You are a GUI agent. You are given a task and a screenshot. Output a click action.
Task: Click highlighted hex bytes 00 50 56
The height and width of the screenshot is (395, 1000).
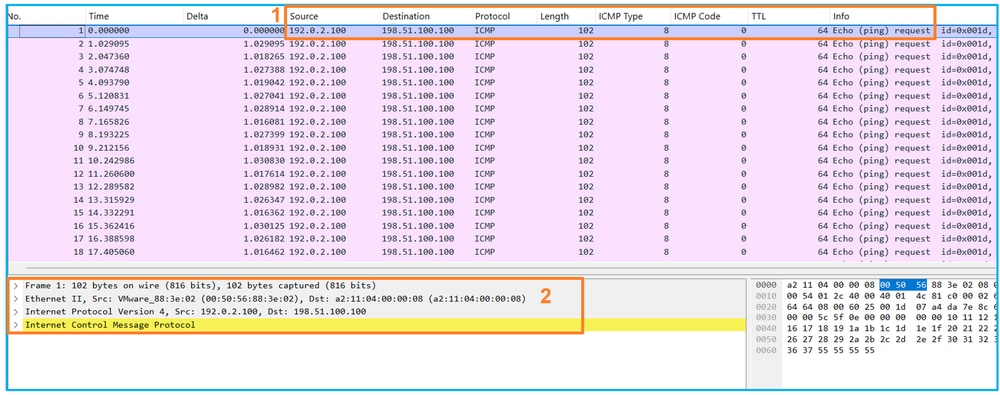click(x=902, y=285)
